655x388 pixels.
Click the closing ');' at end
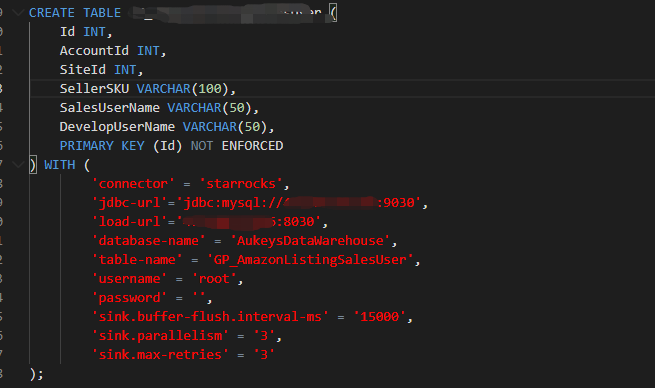[x=37, y=374]
